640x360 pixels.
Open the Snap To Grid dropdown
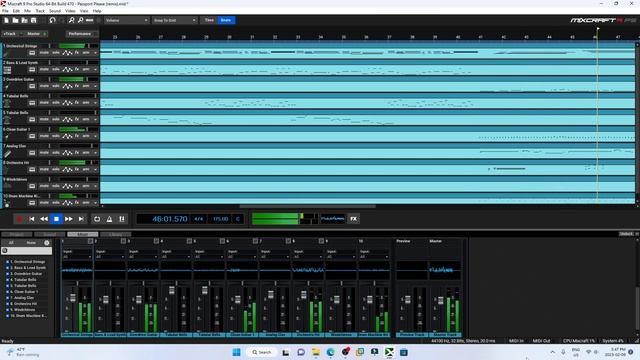[x=175, y=20]
